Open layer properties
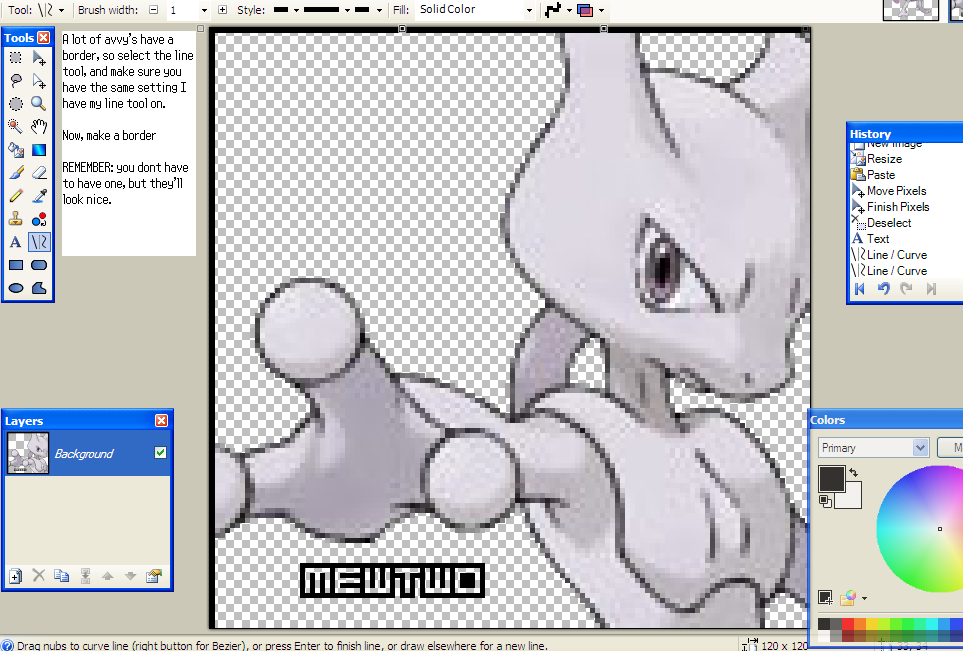963x651 pixels. tap(154, 575)
